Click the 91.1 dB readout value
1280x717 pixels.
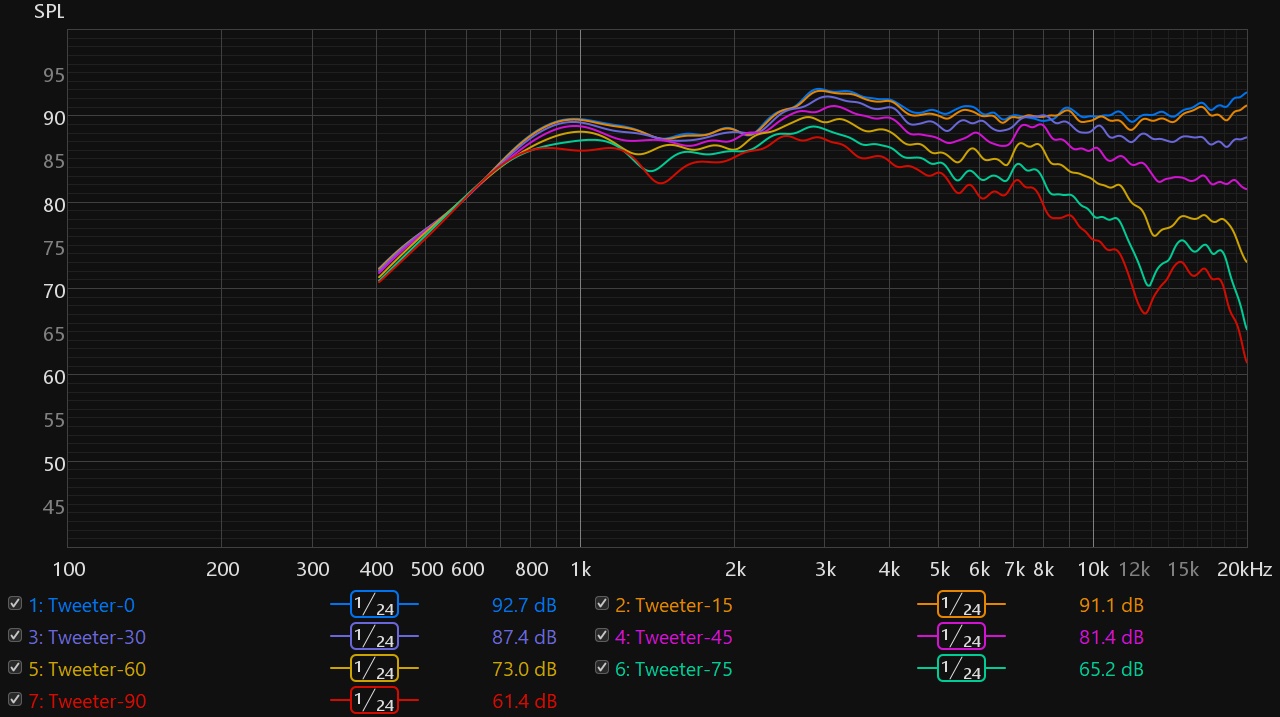(1111, 605)
